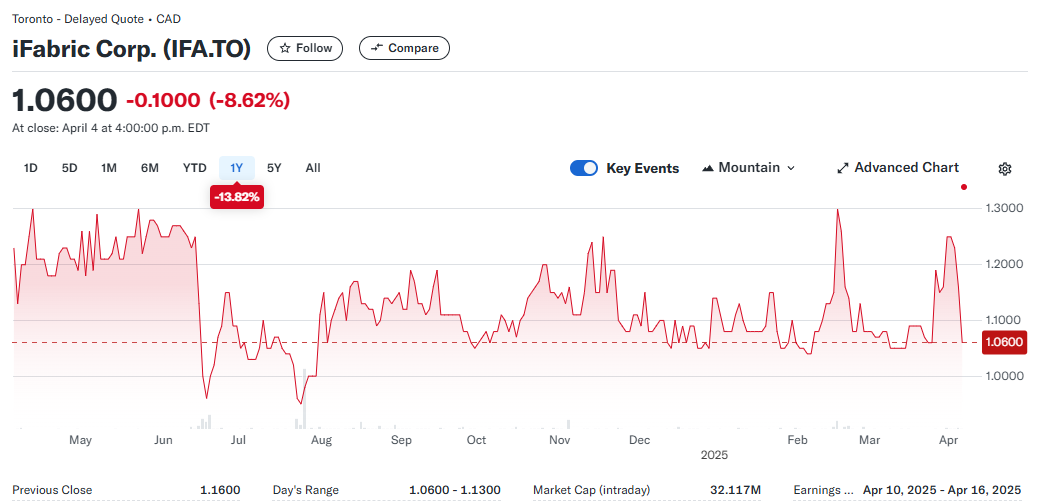The width and height of the screenshot is (1038, 501).
Task: Click the Apr label on the x-axis
Action: (x=950, y=440)
